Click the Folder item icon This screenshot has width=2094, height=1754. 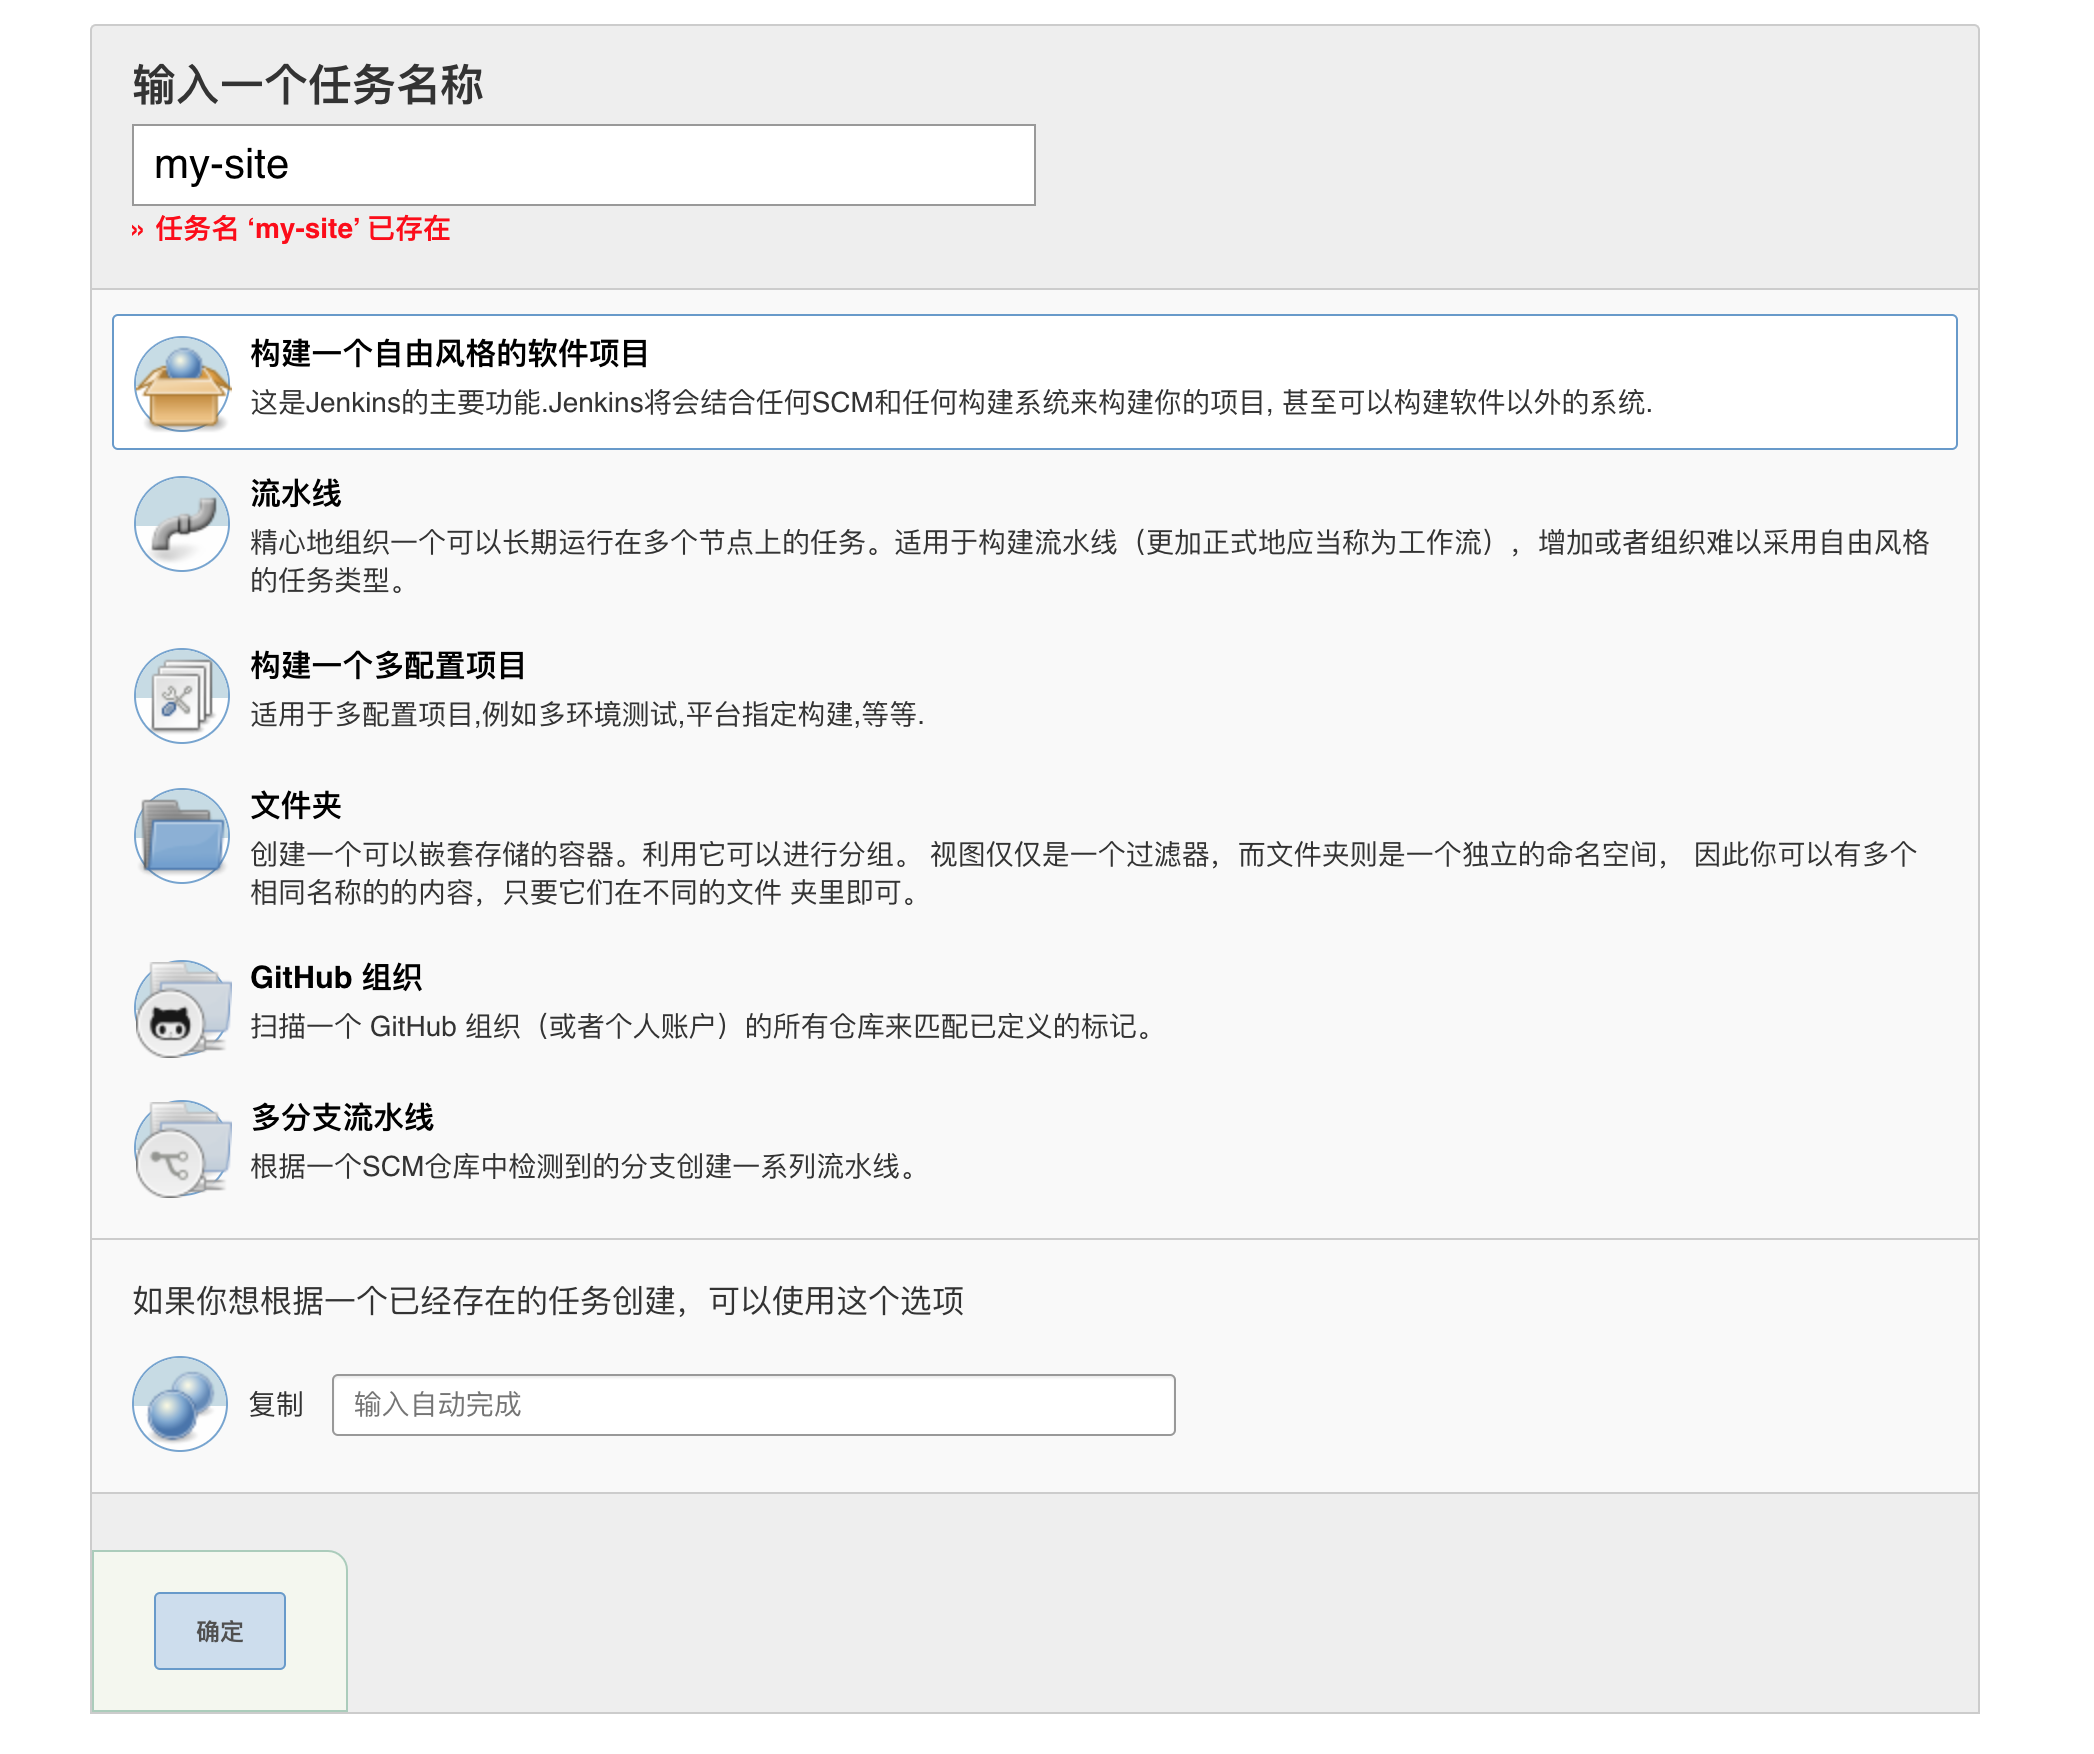[182, 835]
